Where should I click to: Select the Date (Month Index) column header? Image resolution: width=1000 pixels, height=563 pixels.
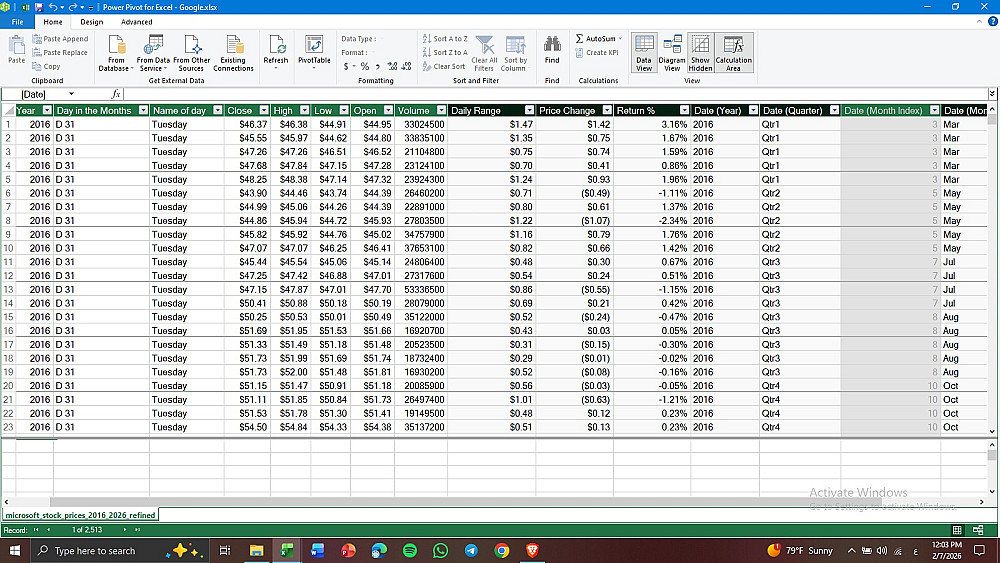click(x=883, y=110)
